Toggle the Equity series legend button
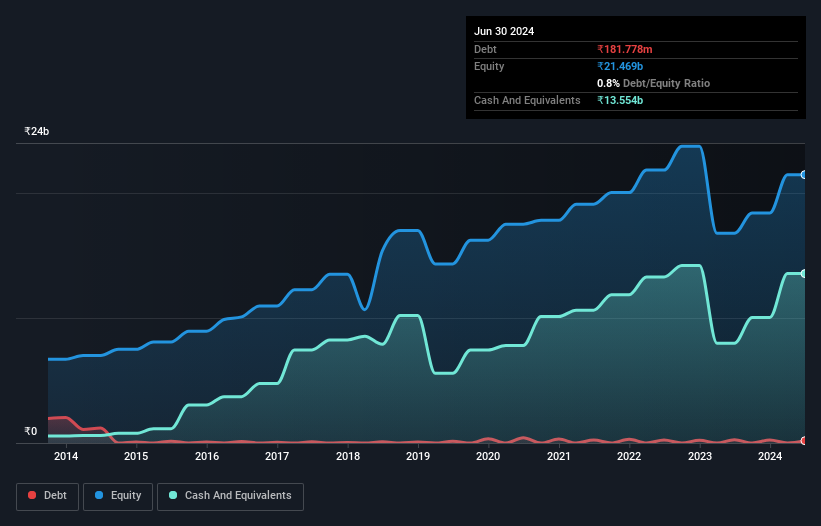This screenshot has height=526, width=821. pyautogui.click(x=118, y=496)
